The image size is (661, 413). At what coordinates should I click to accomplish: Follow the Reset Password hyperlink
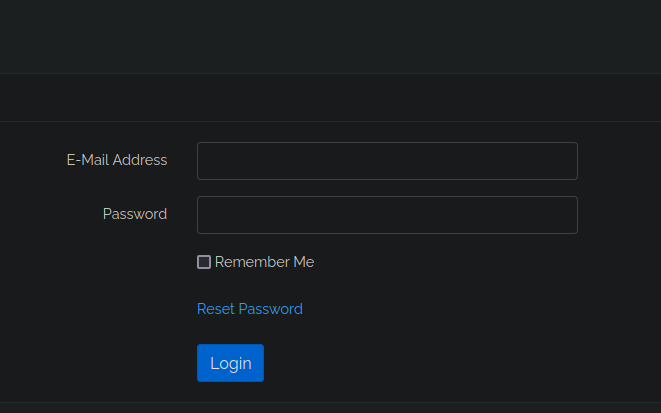(250, 309)
